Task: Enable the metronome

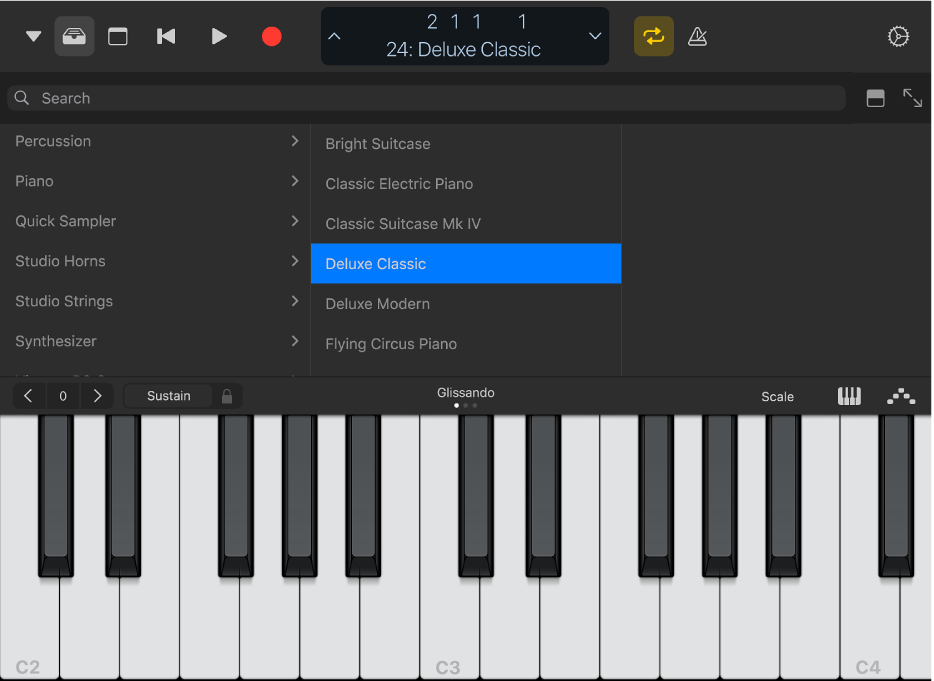Action: tap(697, 36)
